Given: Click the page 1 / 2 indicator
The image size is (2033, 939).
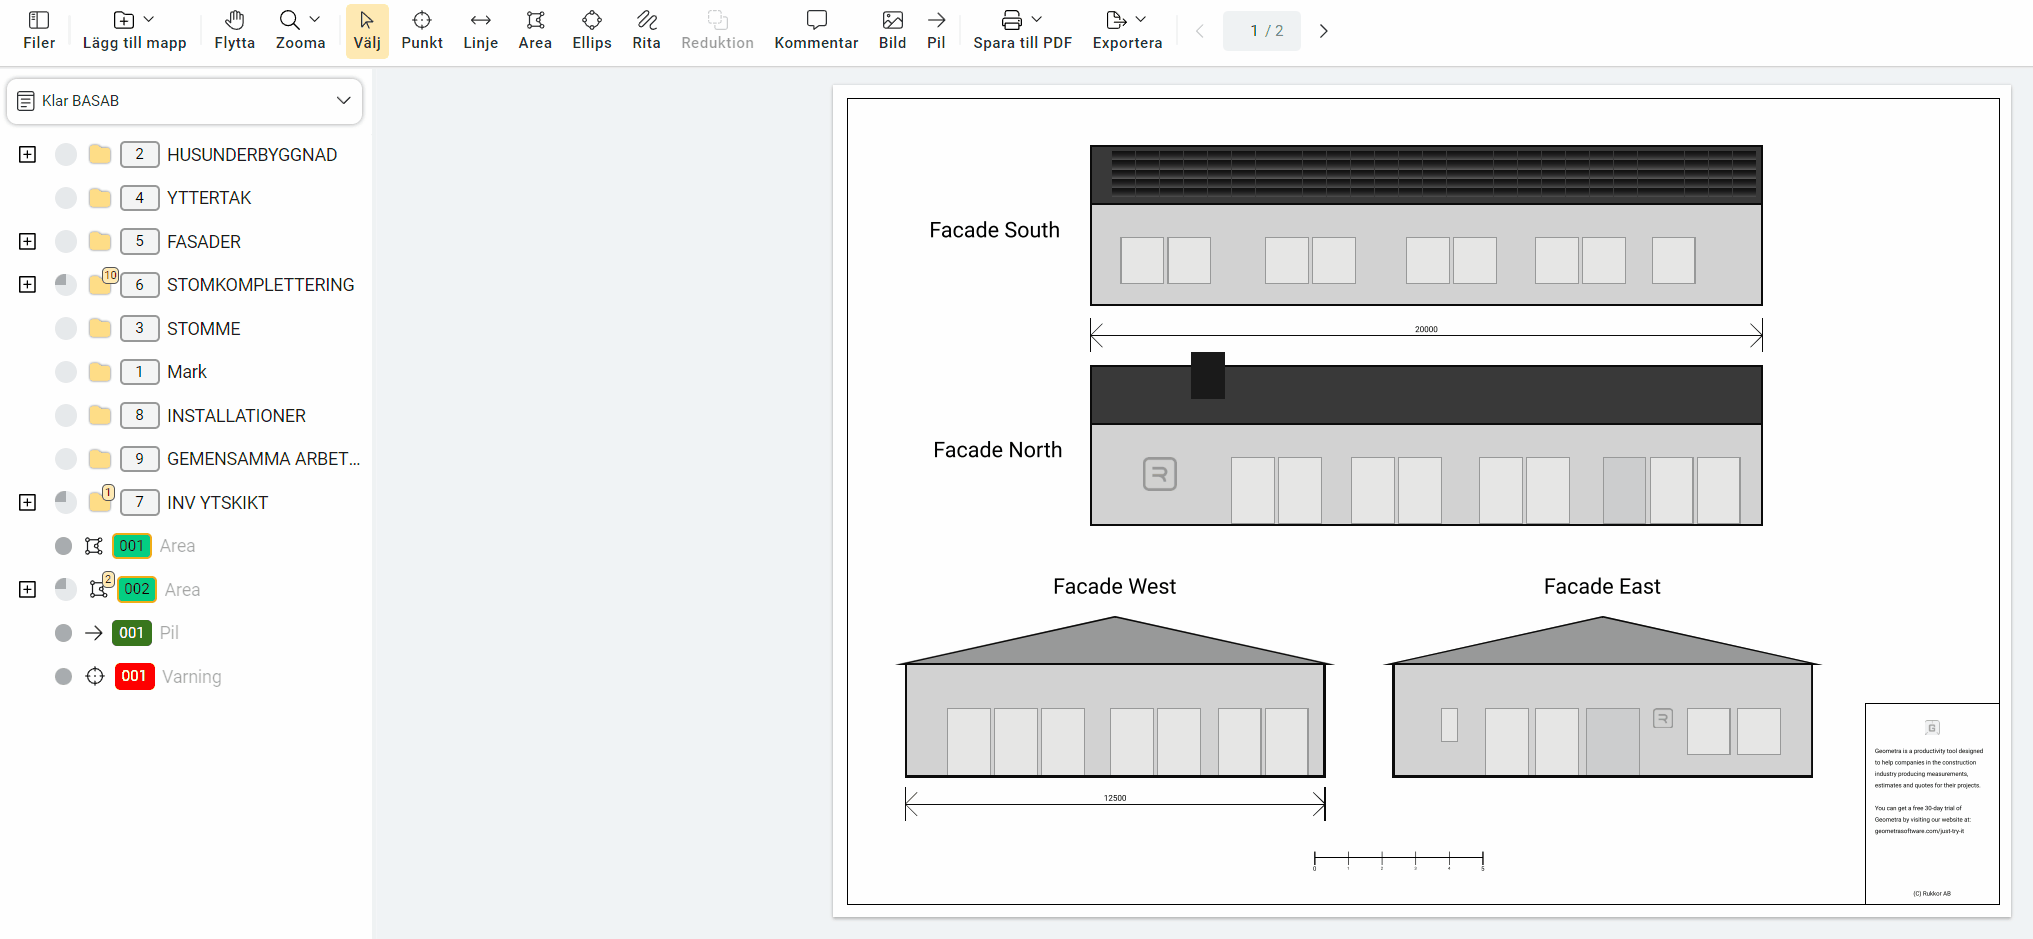Looking at the screenshot, I should click(x=1262, y=31).
